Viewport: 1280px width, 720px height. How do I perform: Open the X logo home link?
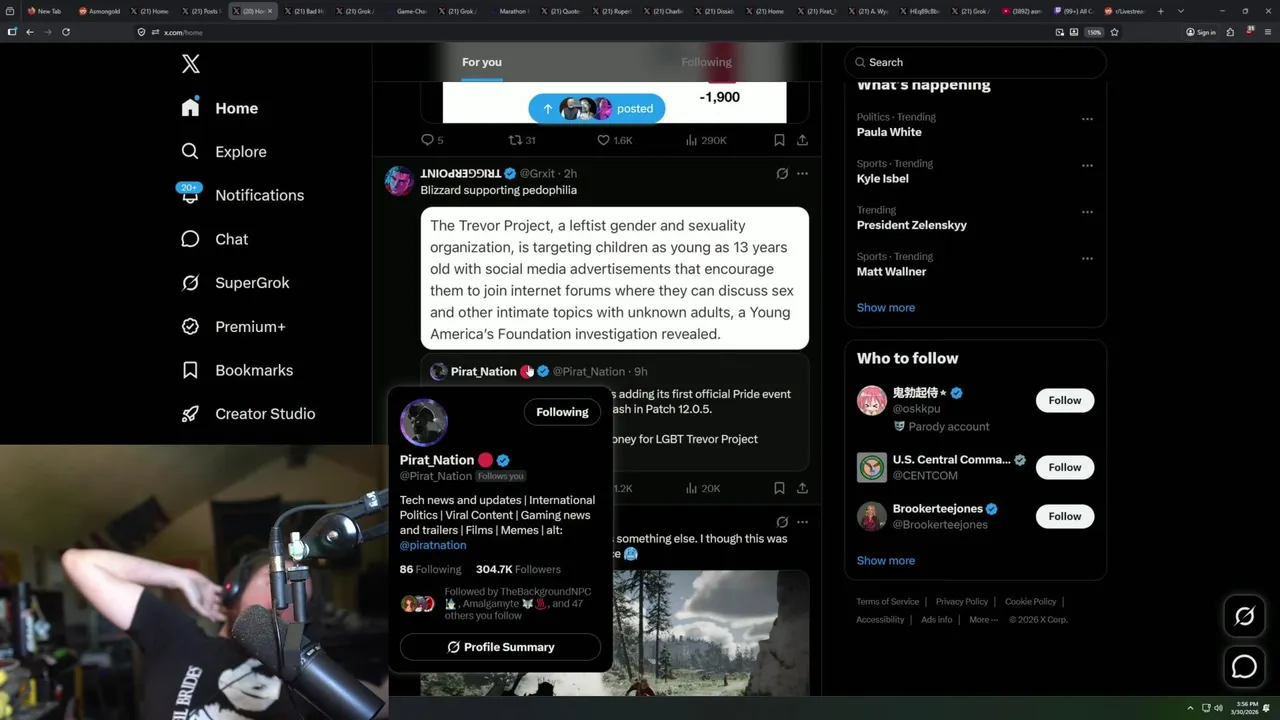coord(191,64)
